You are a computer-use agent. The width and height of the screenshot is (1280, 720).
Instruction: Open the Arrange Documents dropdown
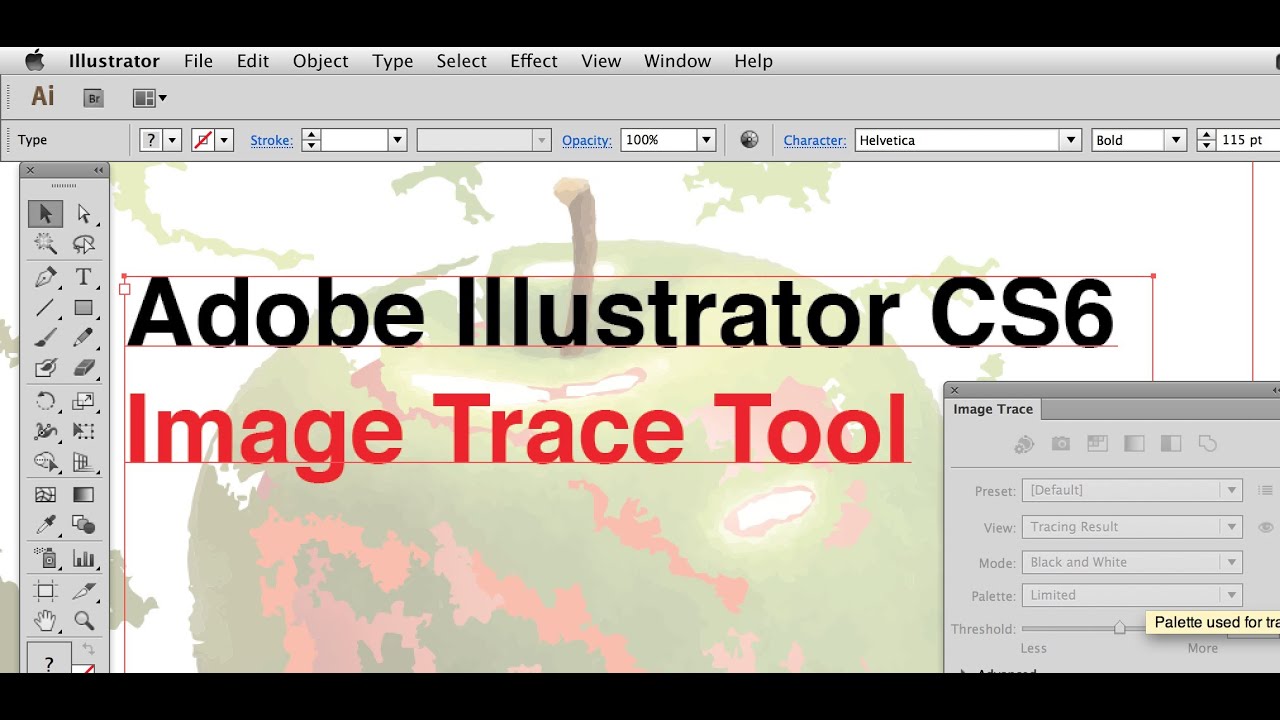tap(150, 98)
